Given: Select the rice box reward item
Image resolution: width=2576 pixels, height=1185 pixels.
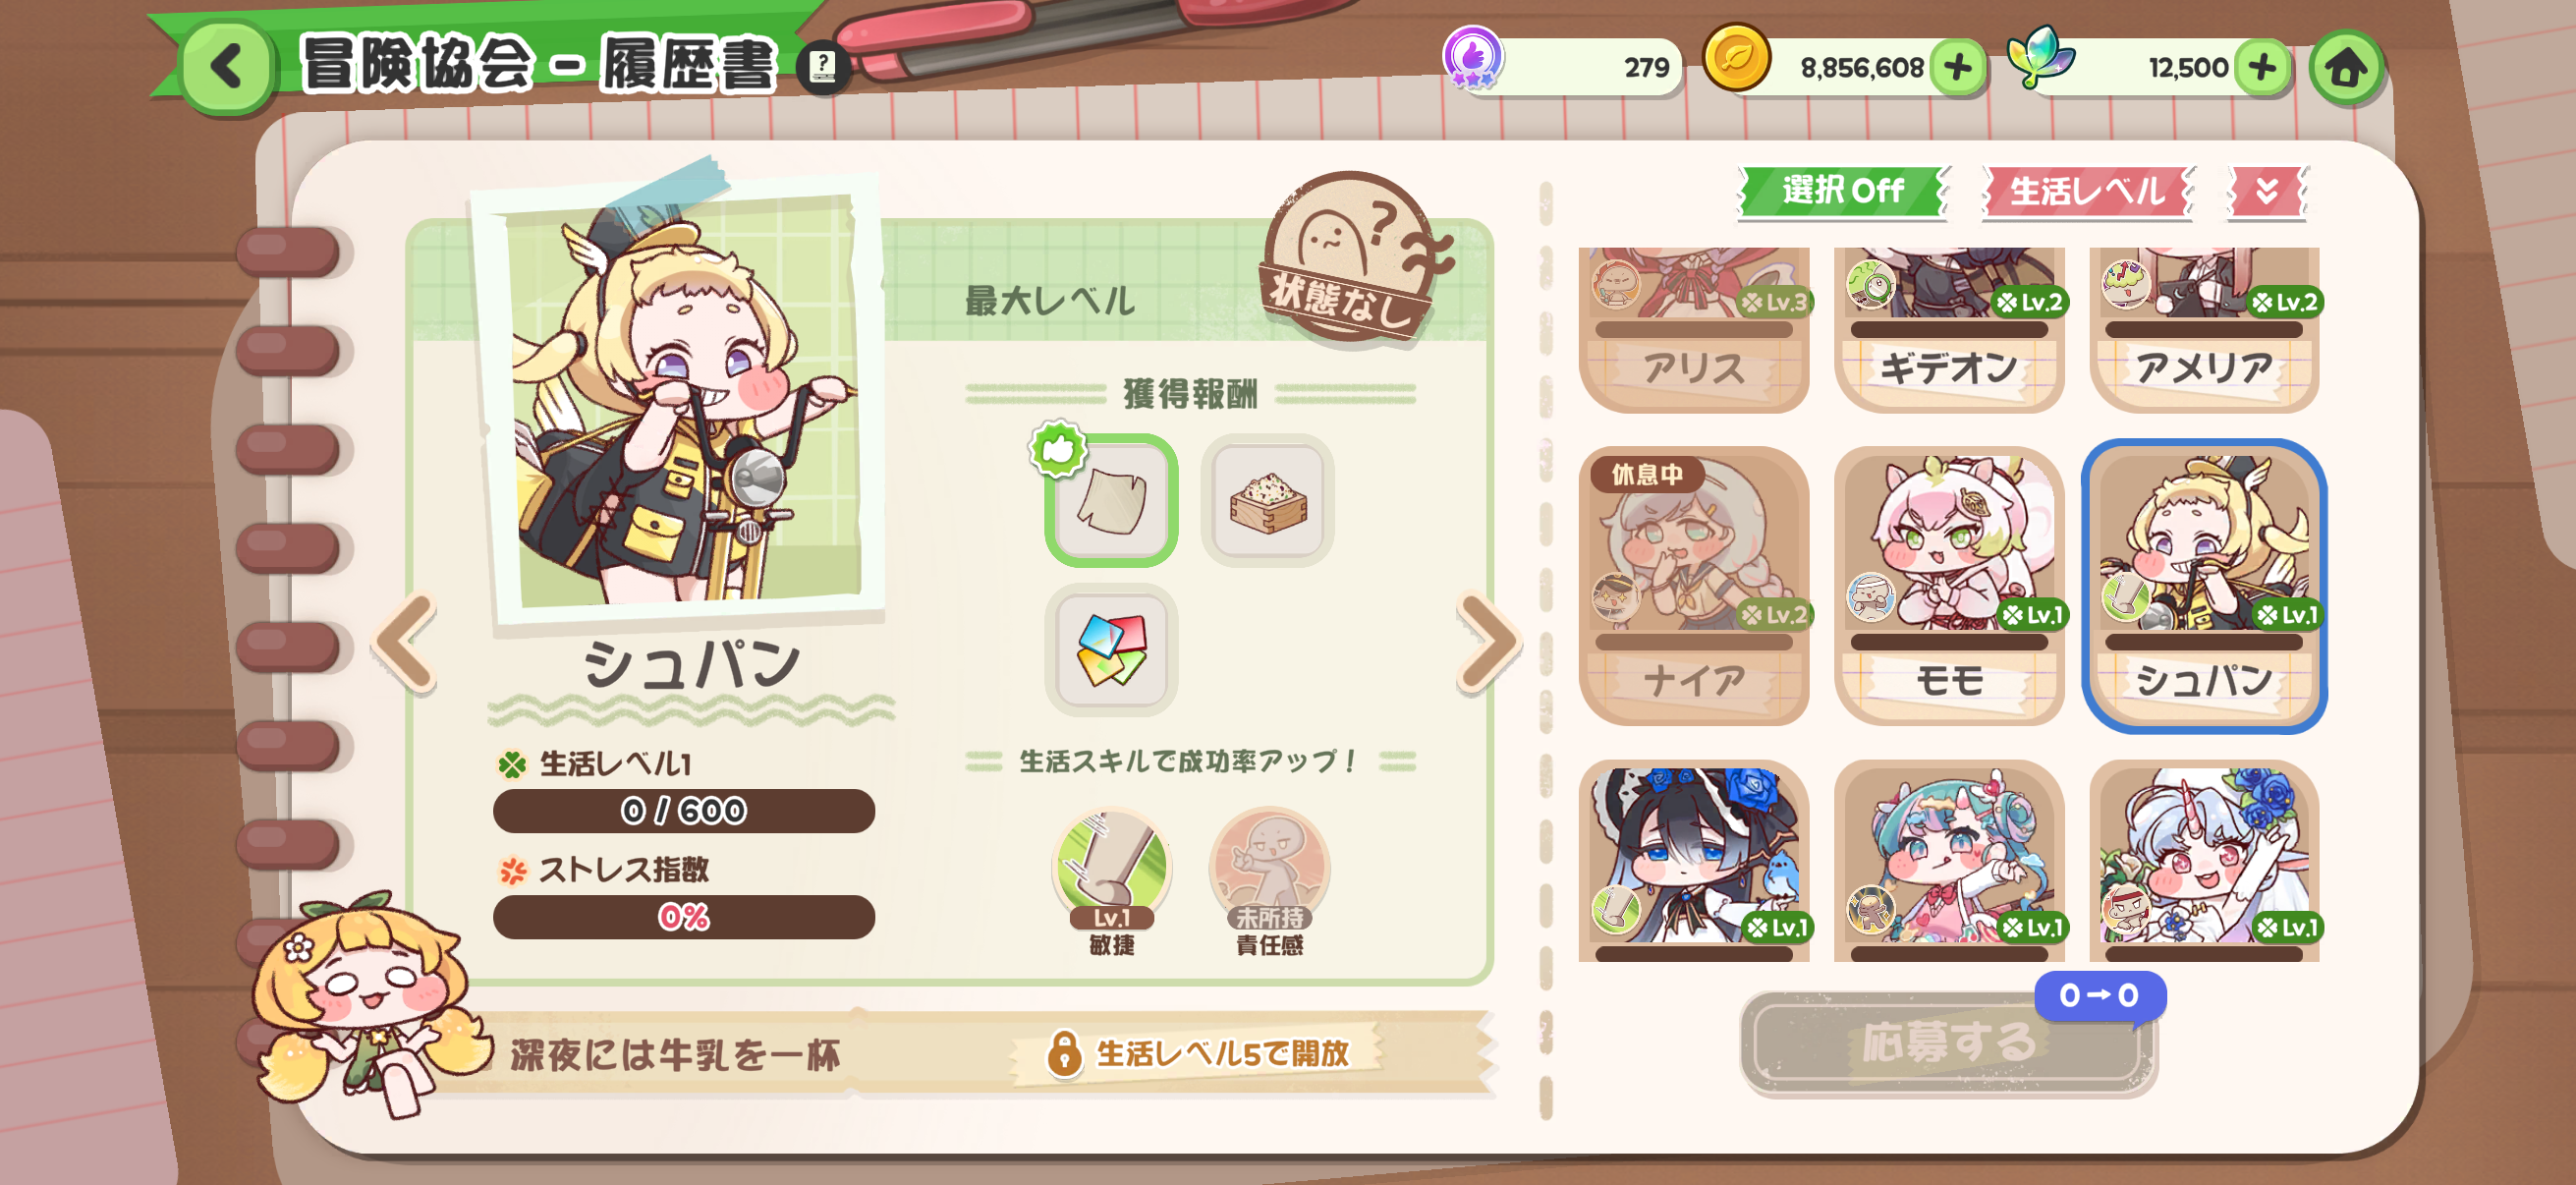Looking at the screenshot, I should tap(1267, 500).
